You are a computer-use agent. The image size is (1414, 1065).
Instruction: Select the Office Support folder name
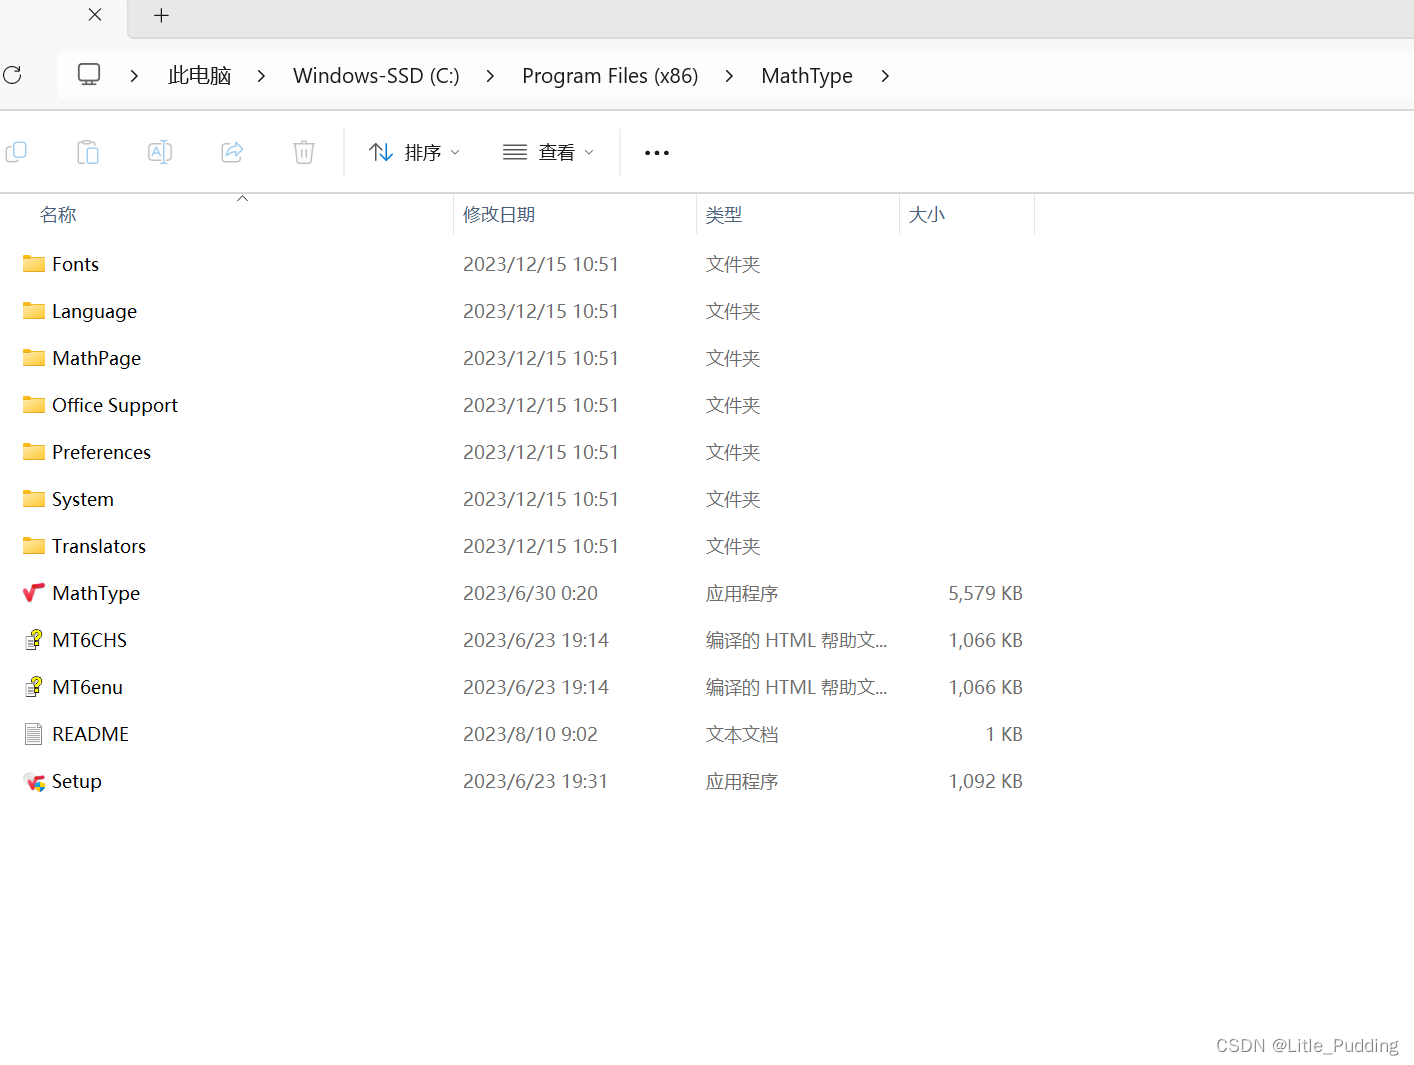pos(115,405)
